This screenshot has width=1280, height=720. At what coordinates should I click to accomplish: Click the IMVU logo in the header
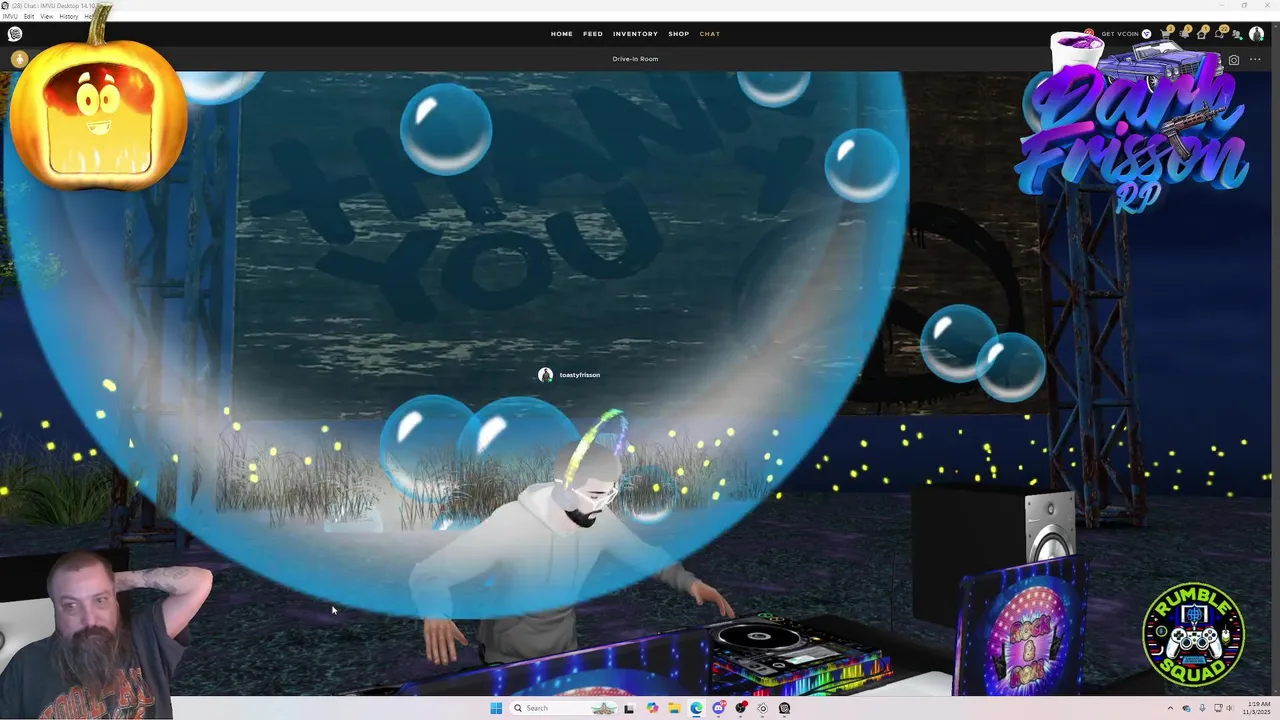[15, 34]
